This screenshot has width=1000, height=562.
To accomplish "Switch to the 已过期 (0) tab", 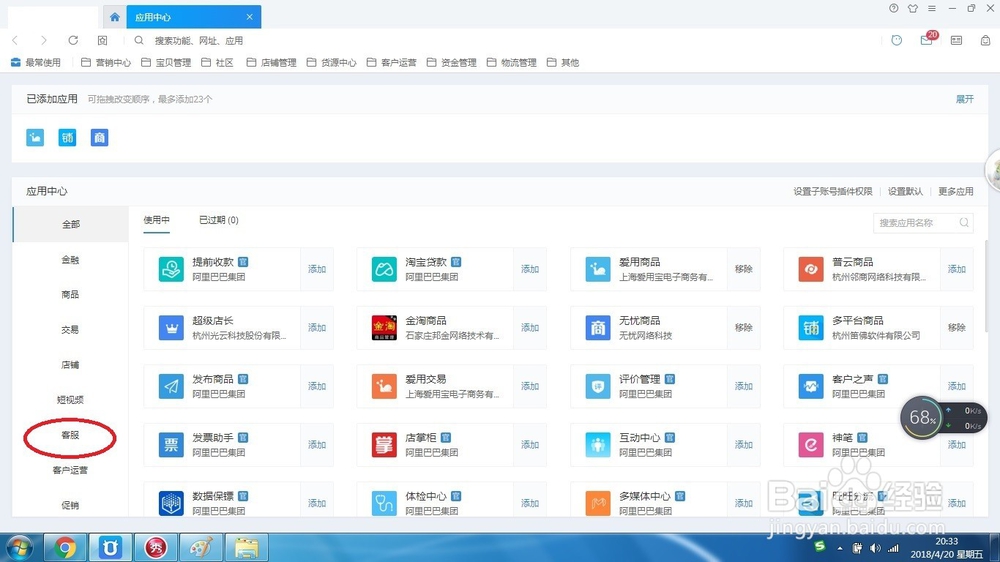I will tap(219, 220).
